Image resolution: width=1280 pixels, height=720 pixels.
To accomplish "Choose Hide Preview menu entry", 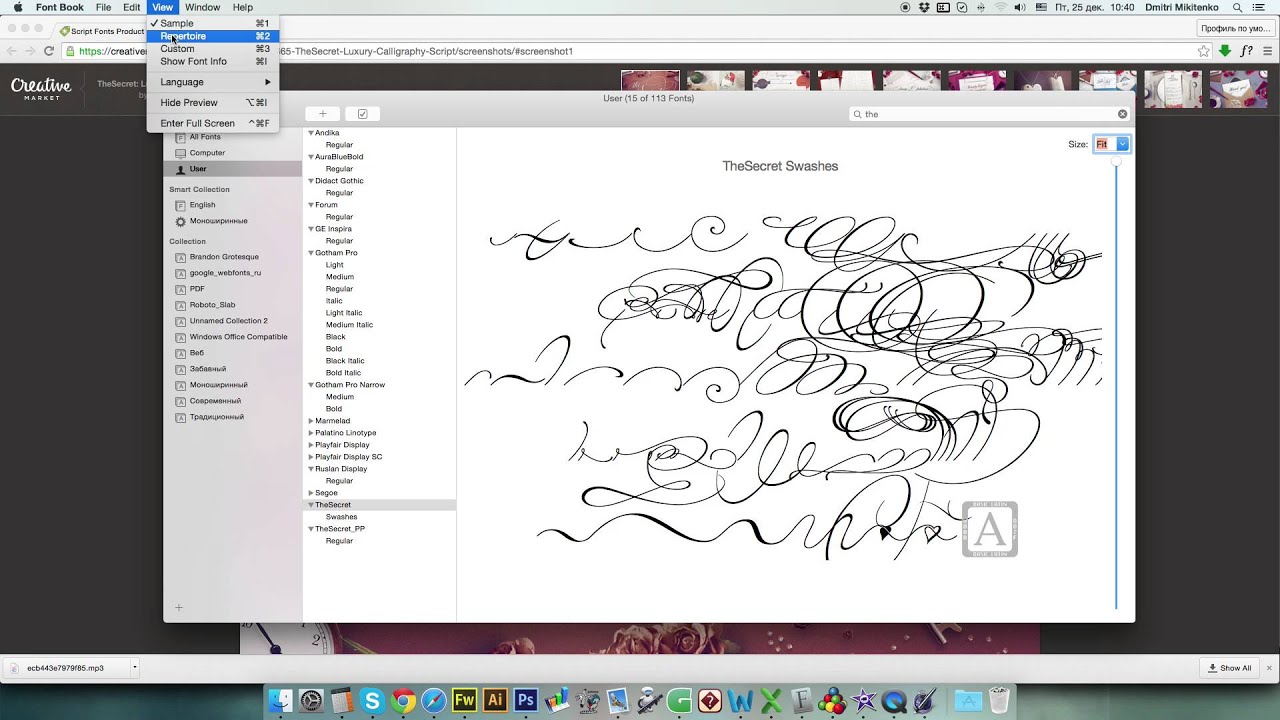I will 213,103.
